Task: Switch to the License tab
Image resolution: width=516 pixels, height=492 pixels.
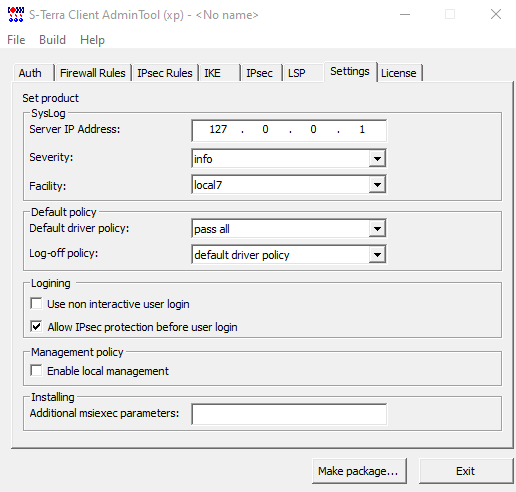Action: click(x=399, y=73)
